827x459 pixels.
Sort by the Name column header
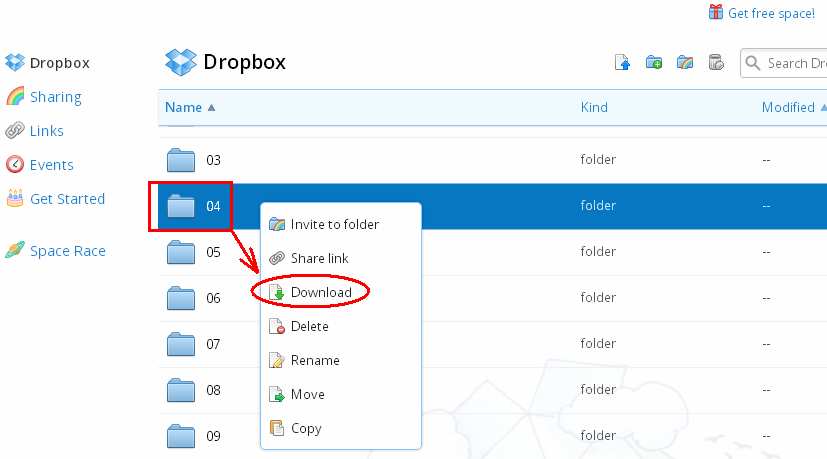(184, 107)
